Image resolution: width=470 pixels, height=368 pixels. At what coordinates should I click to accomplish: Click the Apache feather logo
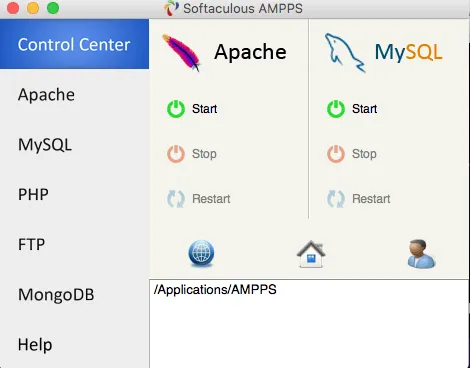click(181, 52)
